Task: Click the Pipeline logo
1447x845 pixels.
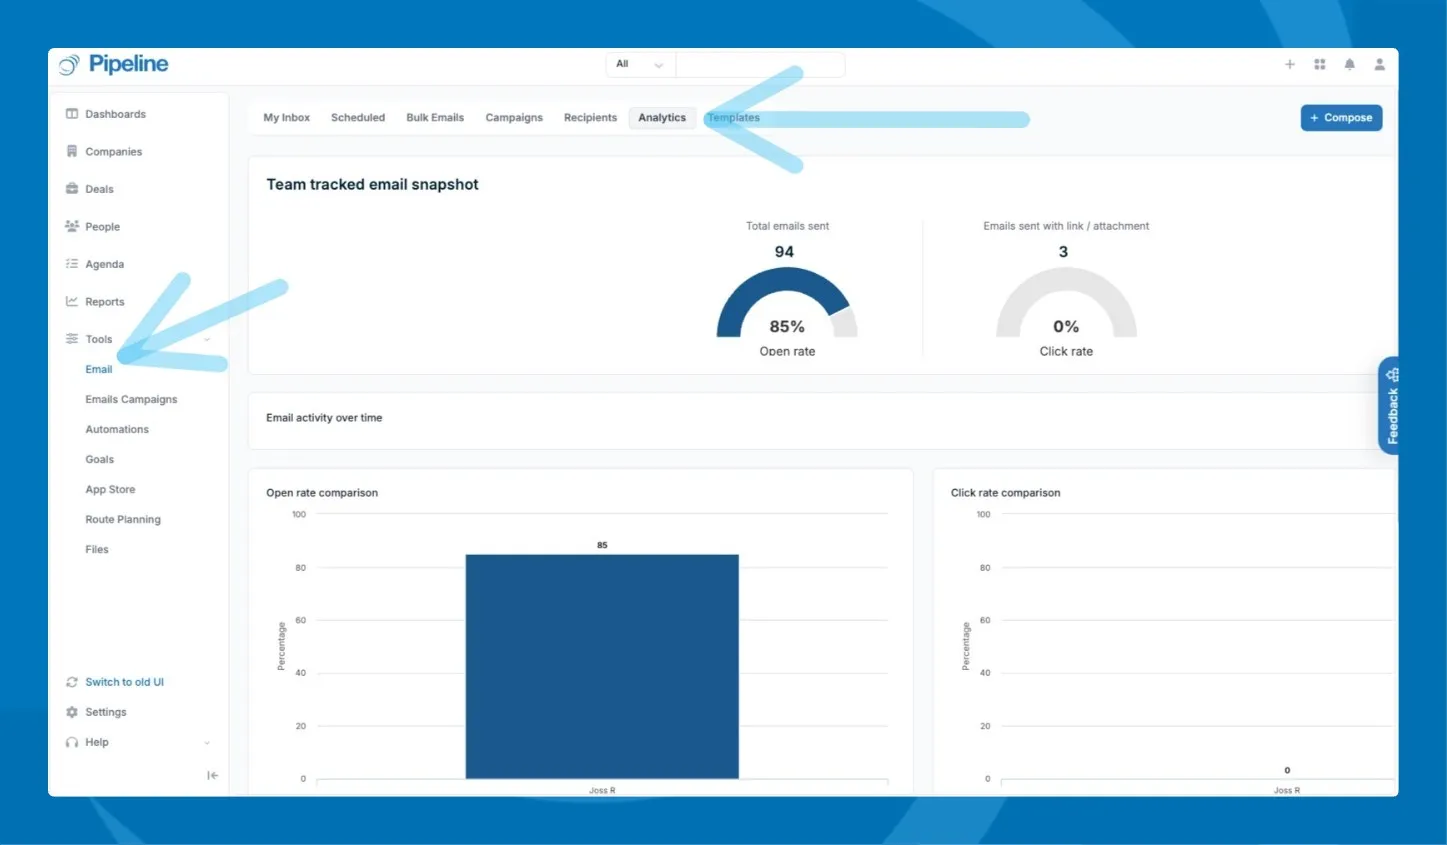Action: click(113, 64)
